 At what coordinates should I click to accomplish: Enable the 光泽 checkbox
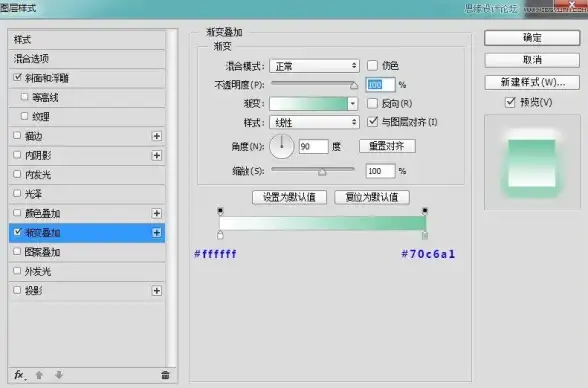[x=17, y=193]
